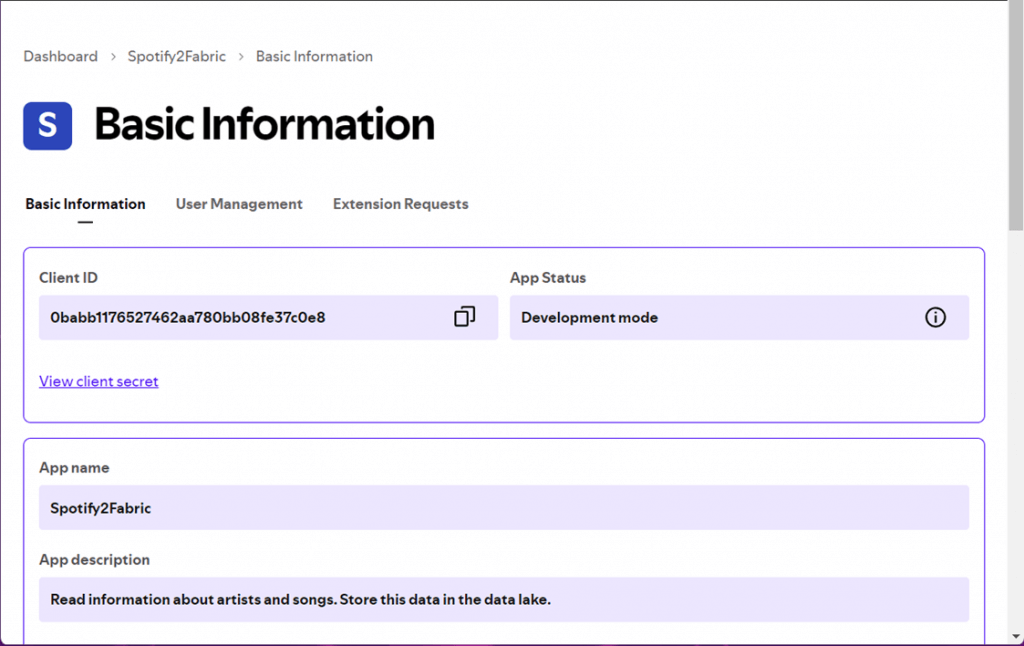The height and width of the screenshot is (646, 1024).
Task: Click the App description field
Action: point(504,599)
